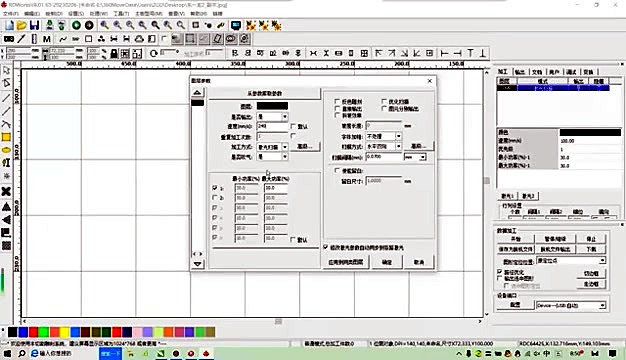Open the Device USB port dropdown
This screenshot has width=626, height=360.
602,305
